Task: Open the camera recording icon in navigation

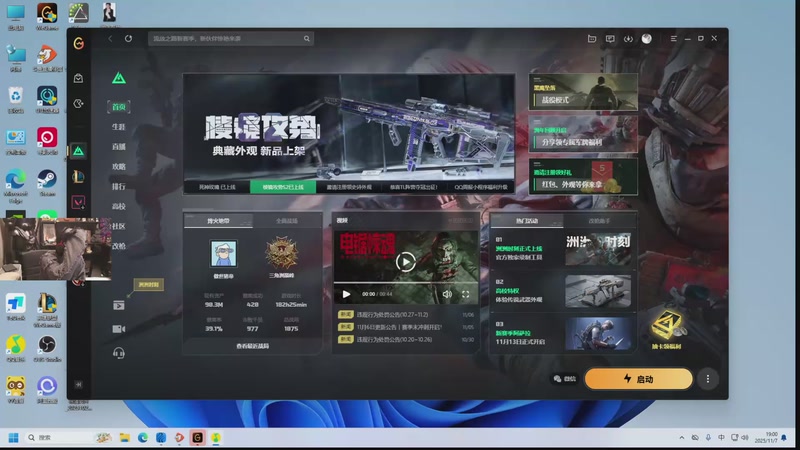Action: [x=118, y=329]
